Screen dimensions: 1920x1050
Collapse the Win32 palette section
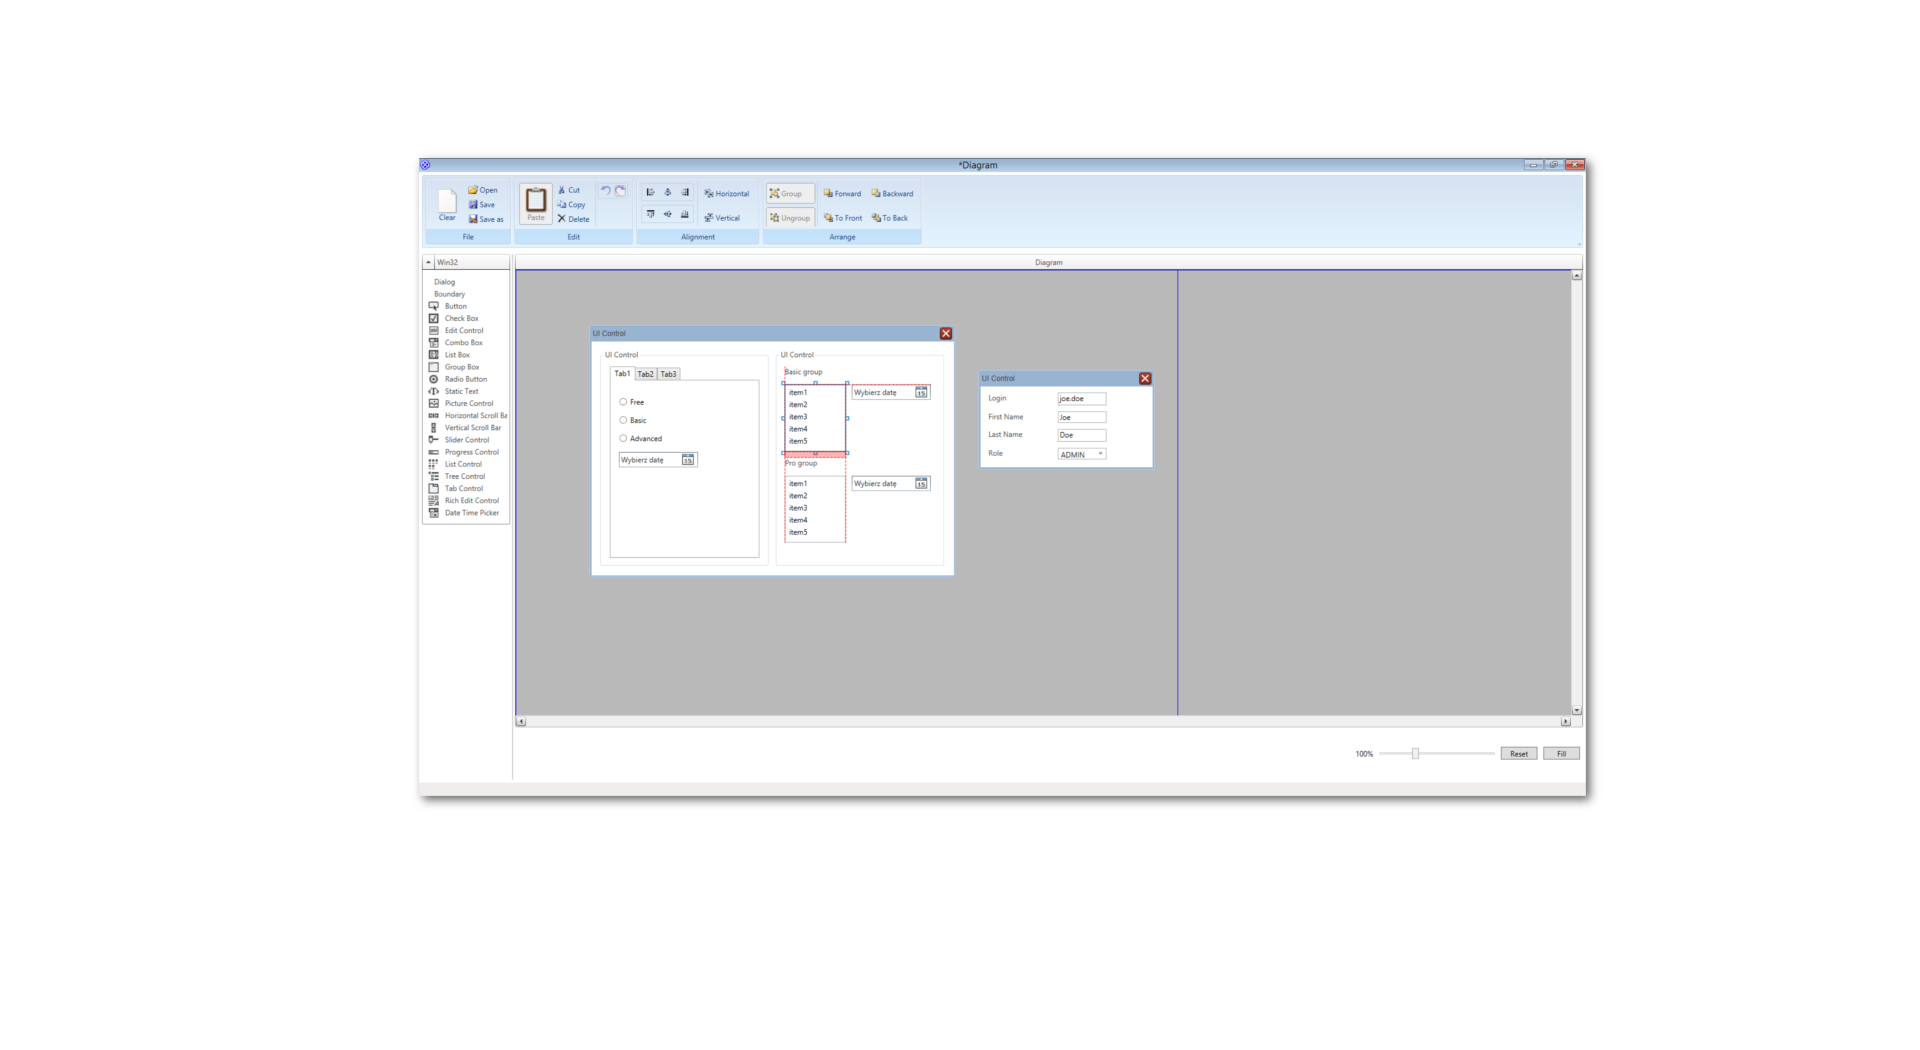(x=429, y=261)
